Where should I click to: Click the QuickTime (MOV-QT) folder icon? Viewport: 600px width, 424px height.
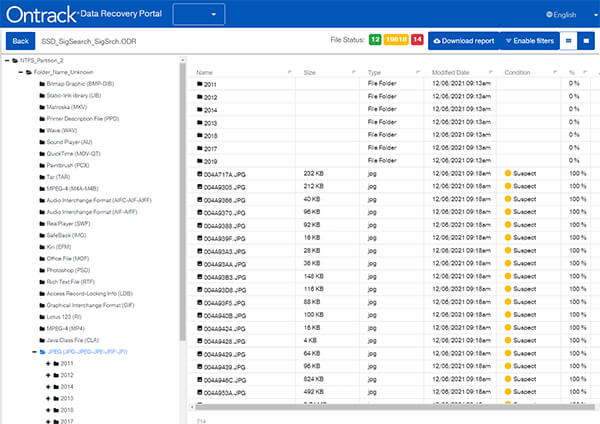point(42,154)
